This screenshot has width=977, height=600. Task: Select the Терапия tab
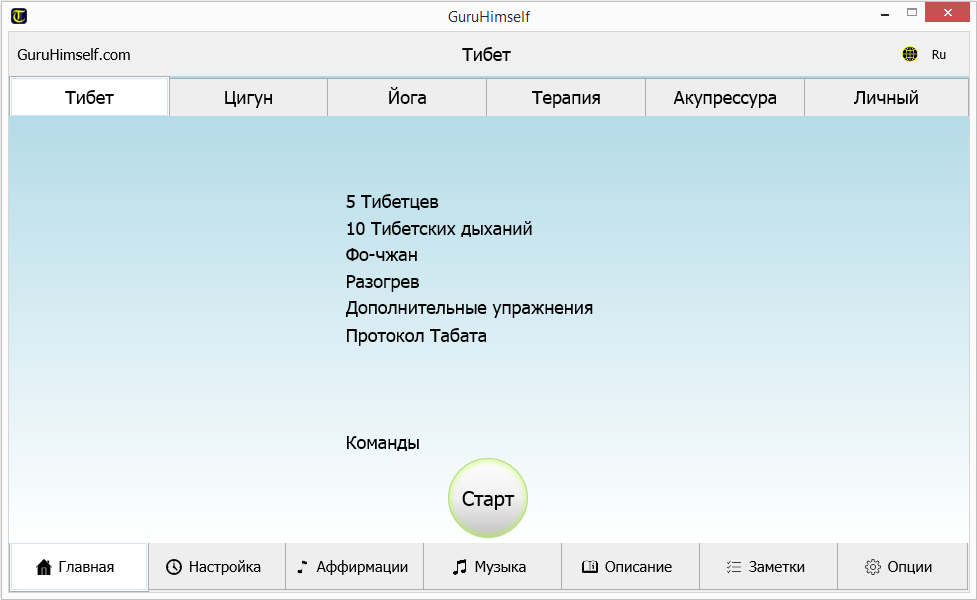[x=566, y=98]
